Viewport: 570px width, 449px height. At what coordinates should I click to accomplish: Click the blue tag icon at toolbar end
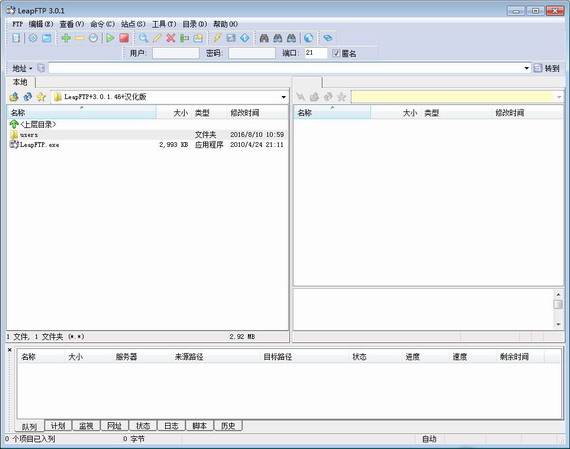click(x=328, y=38)
